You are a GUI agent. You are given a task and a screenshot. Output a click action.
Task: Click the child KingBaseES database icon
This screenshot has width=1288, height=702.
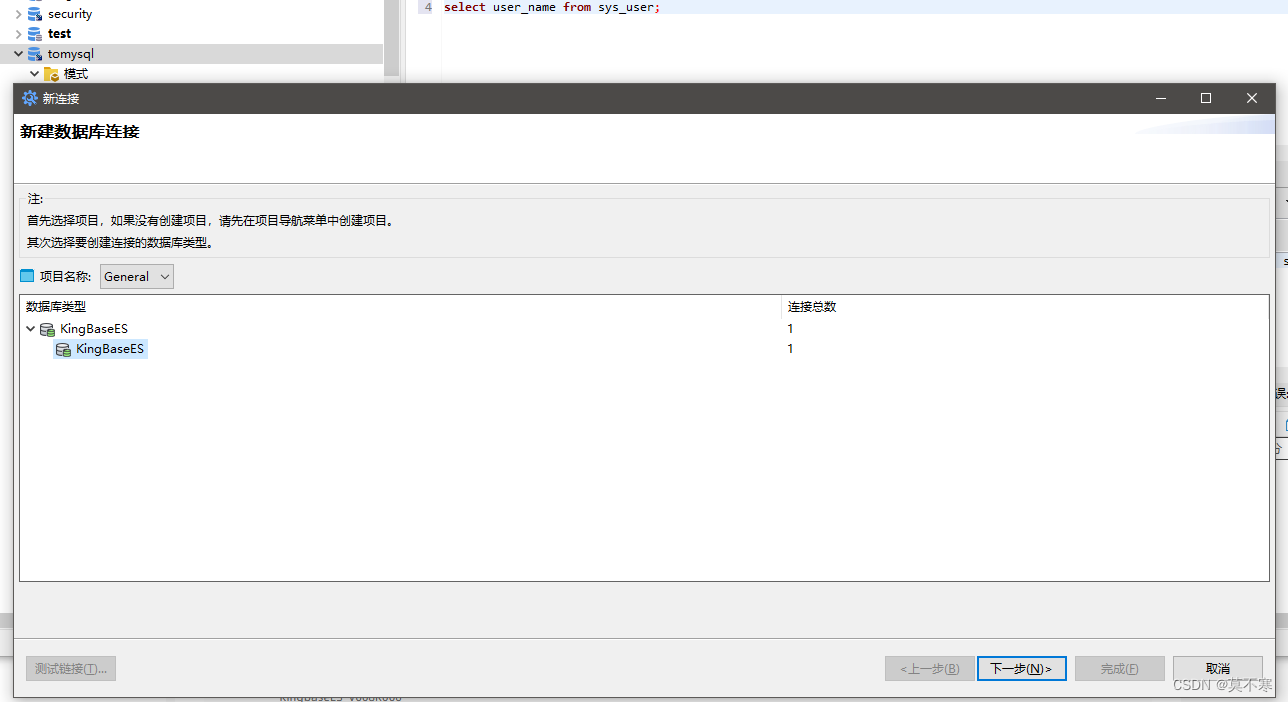[x=63, y=349]
